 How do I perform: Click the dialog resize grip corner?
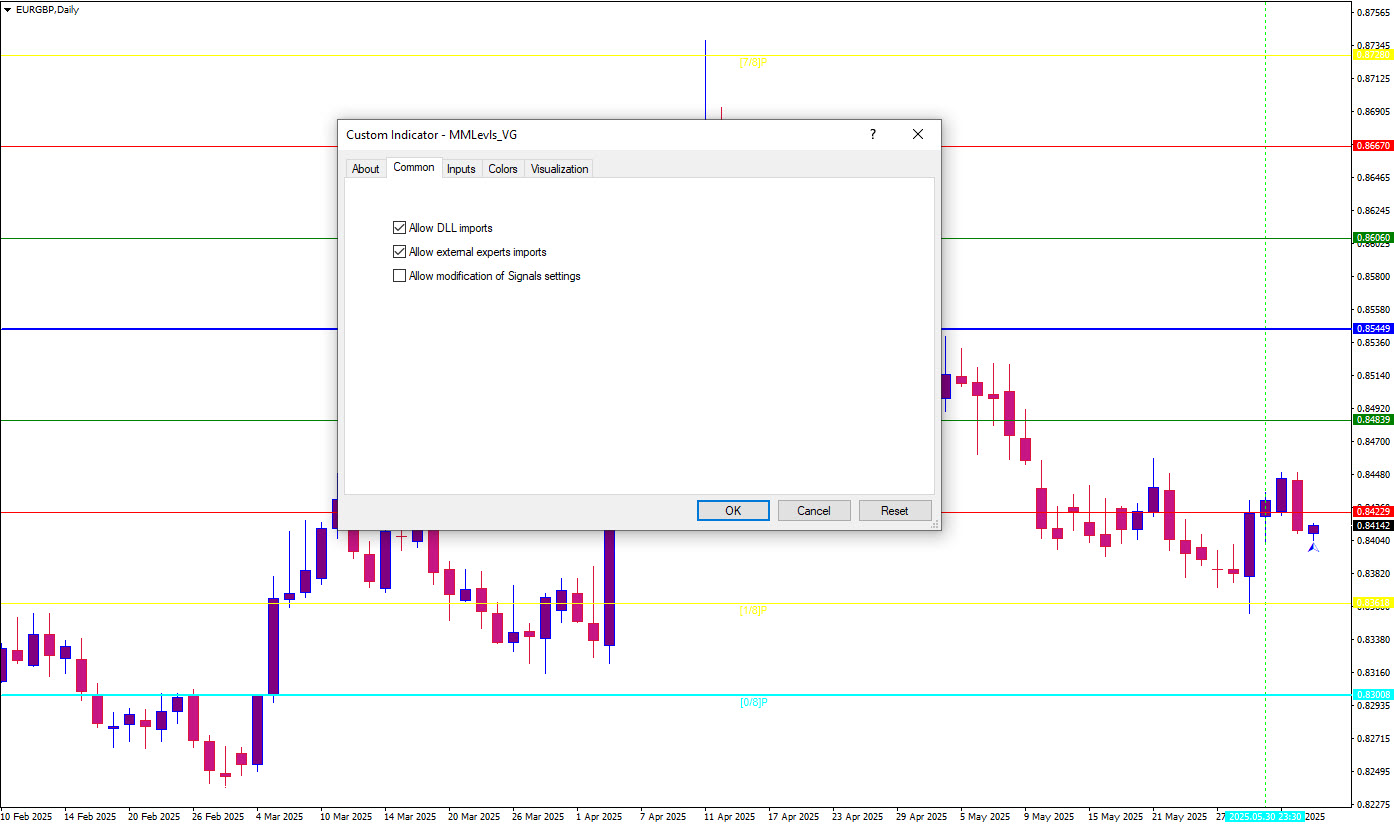coord(935,524)
